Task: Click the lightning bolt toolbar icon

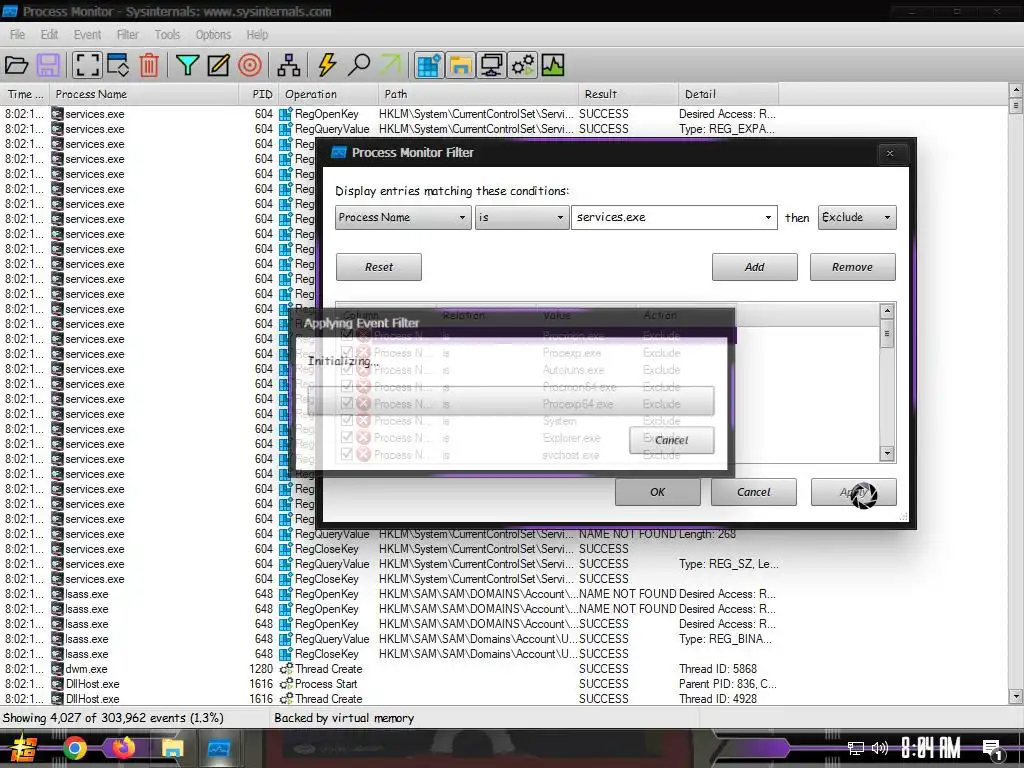Action: click(x=327, y=65)
